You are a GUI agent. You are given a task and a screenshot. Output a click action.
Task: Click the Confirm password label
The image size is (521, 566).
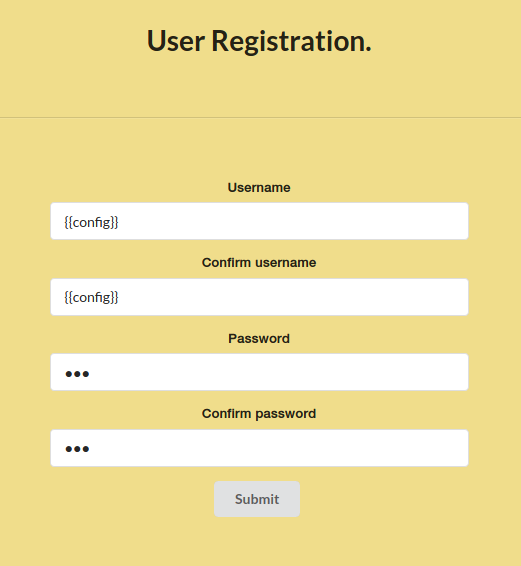tap(259, 414)
